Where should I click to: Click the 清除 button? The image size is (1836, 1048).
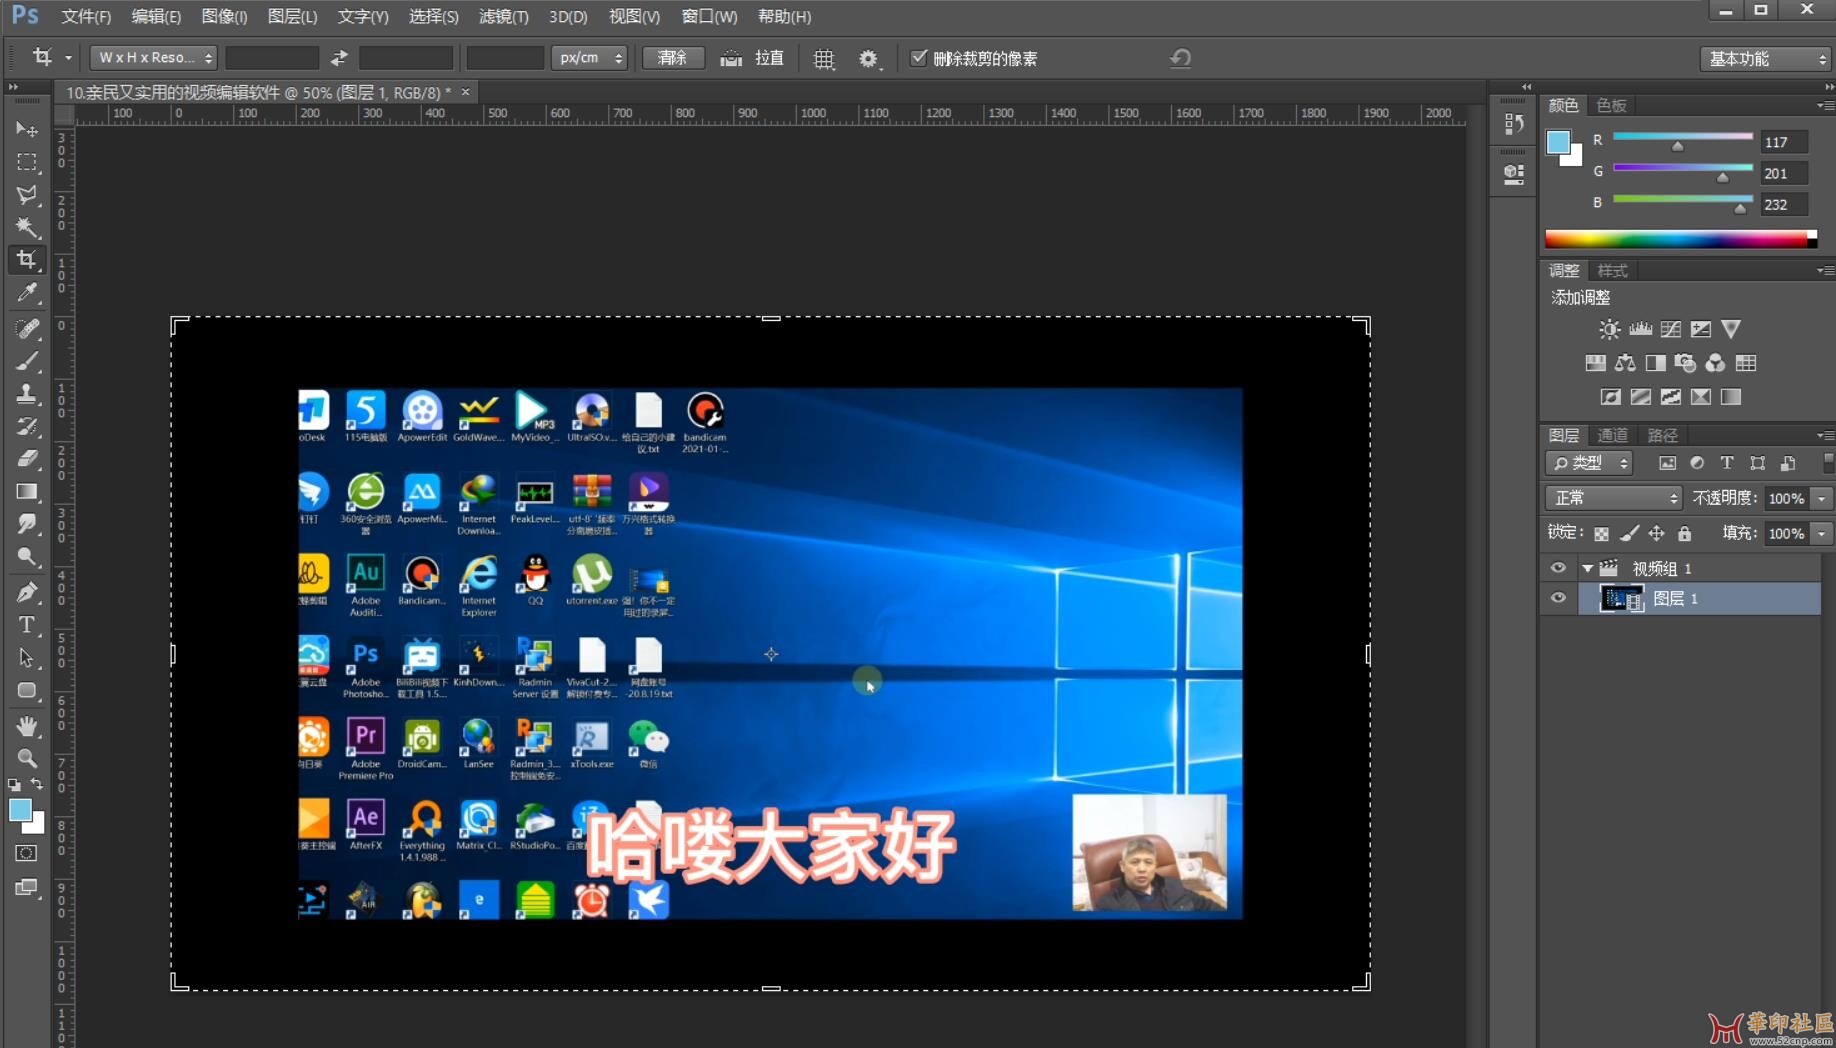tap(673, 58)
